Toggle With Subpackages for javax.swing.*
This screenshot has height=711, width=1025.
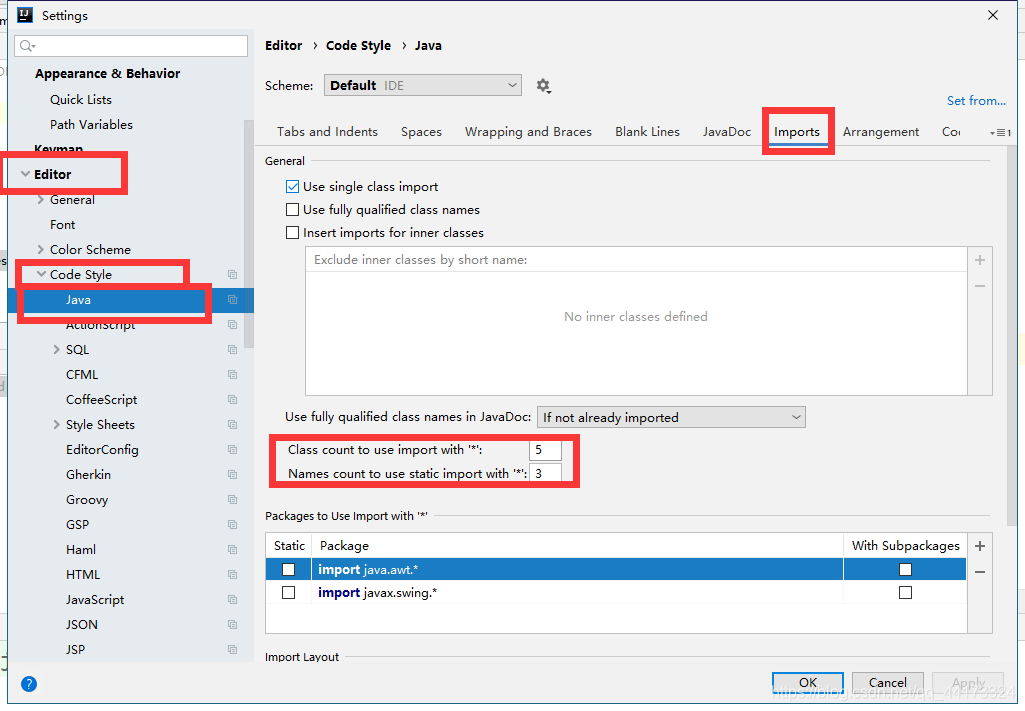tap(905, 593)
